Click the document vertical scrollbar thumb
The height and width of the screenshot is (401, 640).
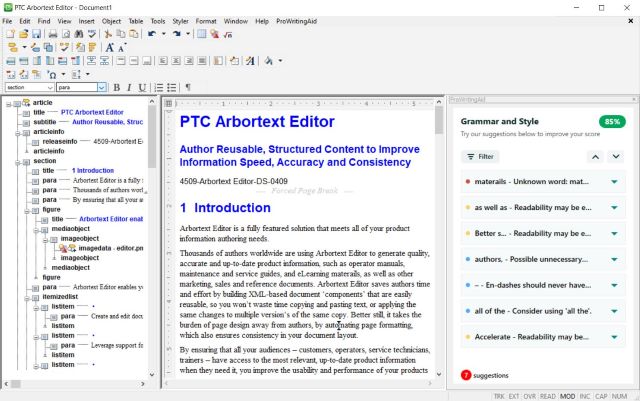point(439,120)
